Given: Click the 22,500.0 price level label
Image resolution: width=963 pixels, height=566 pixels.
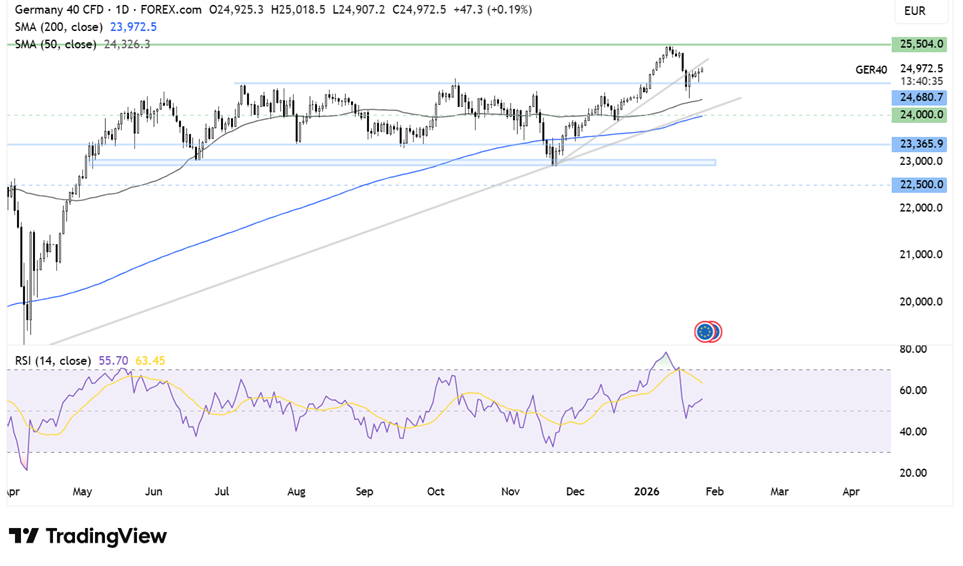Looking at the screenshot, I should coord(921,184).
